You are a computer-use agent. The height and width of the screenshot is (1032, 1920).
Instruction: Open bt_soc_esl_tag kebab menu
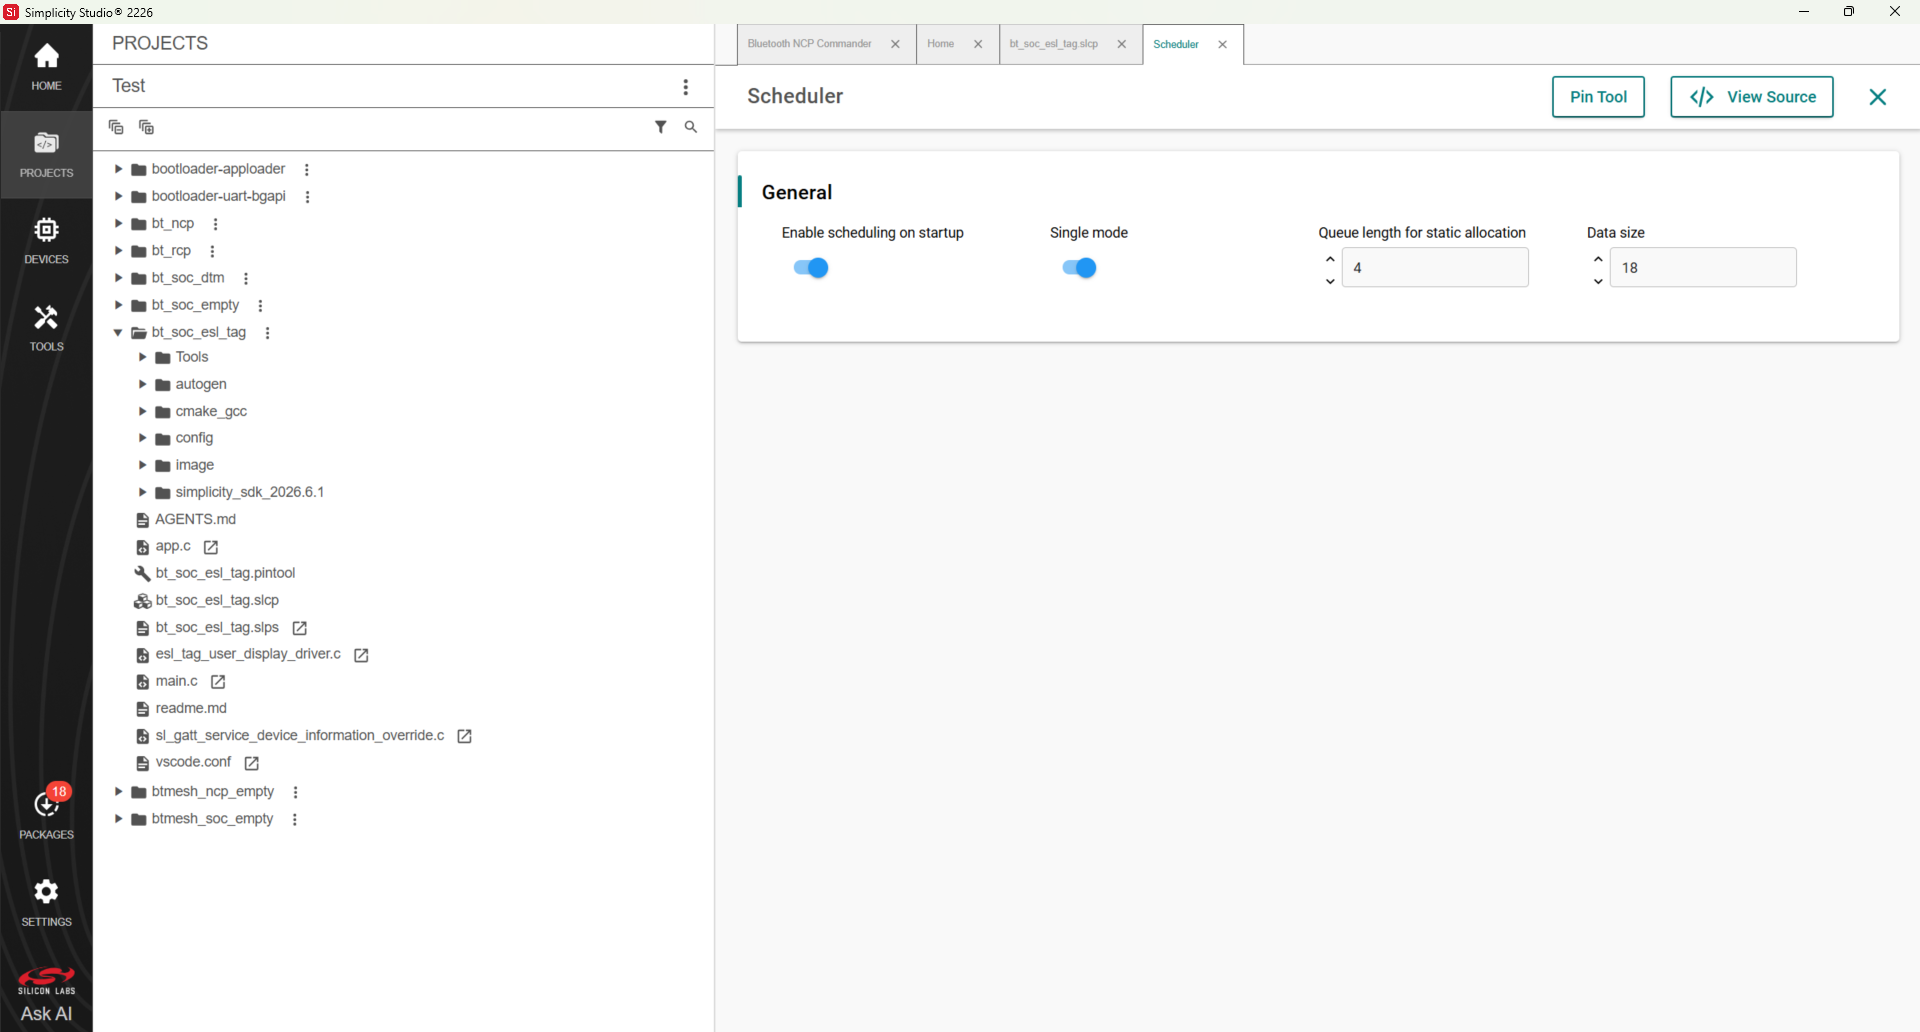click(x=267, y=333)
